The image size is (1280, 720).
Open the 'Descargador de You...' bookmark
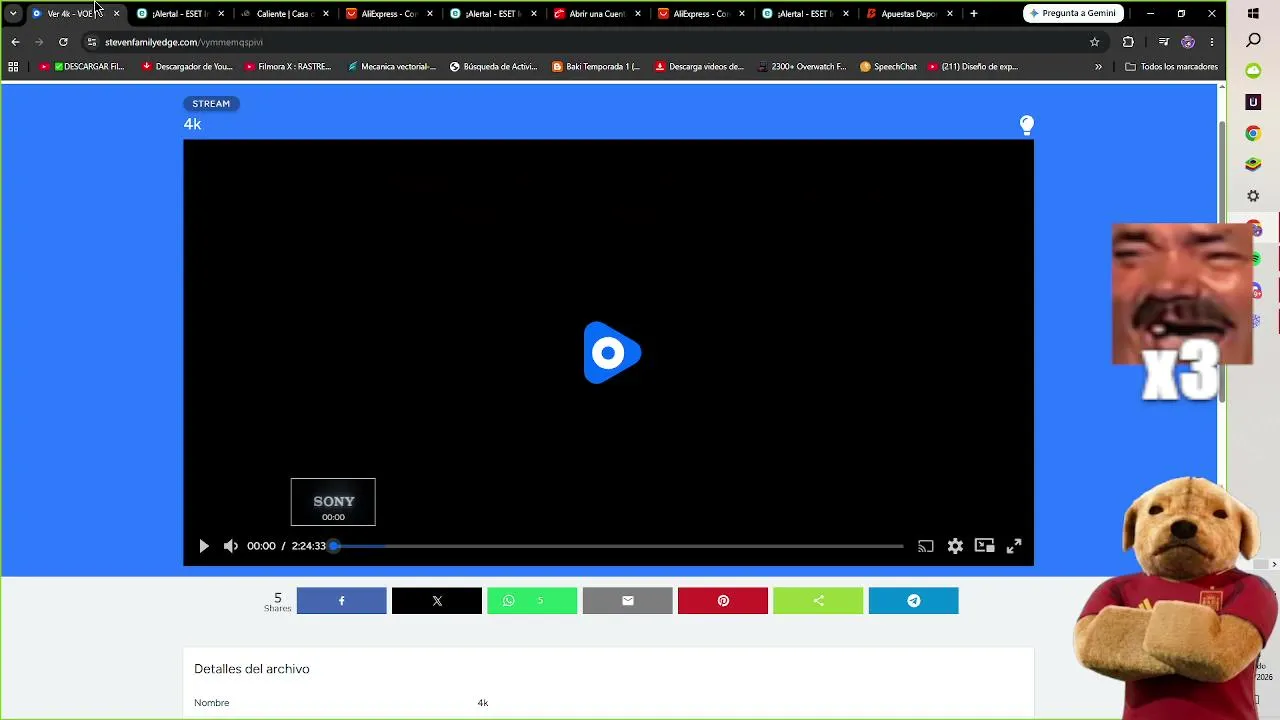pyautogui.click(x=187, y=67)
